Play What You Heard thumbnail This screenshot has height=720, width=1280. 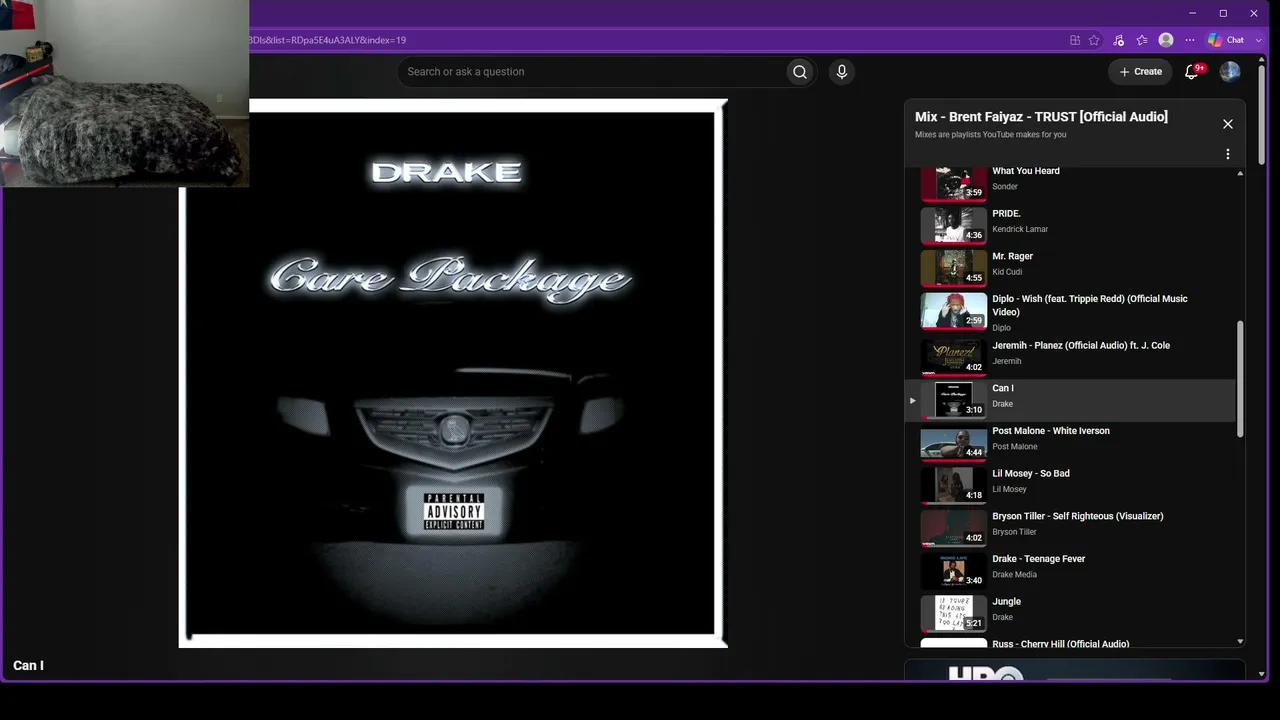953,185
